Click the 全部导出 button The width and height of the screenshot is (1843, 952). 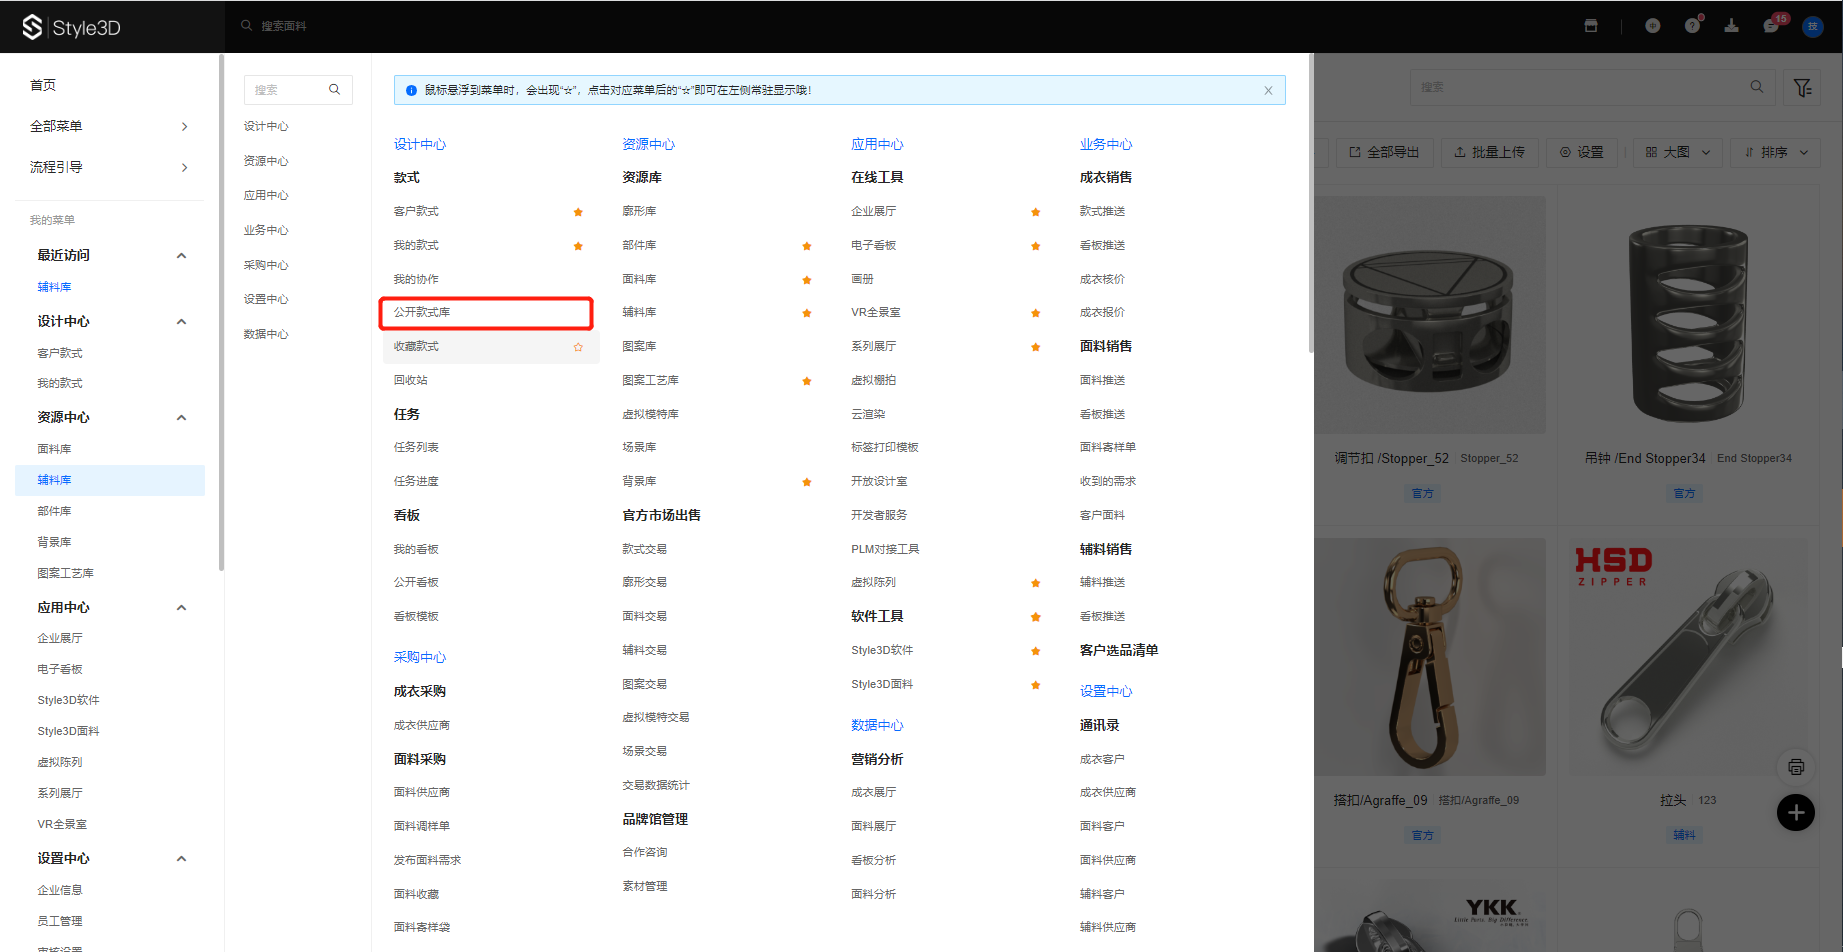pyautogui.click(x=1384, y=152)
